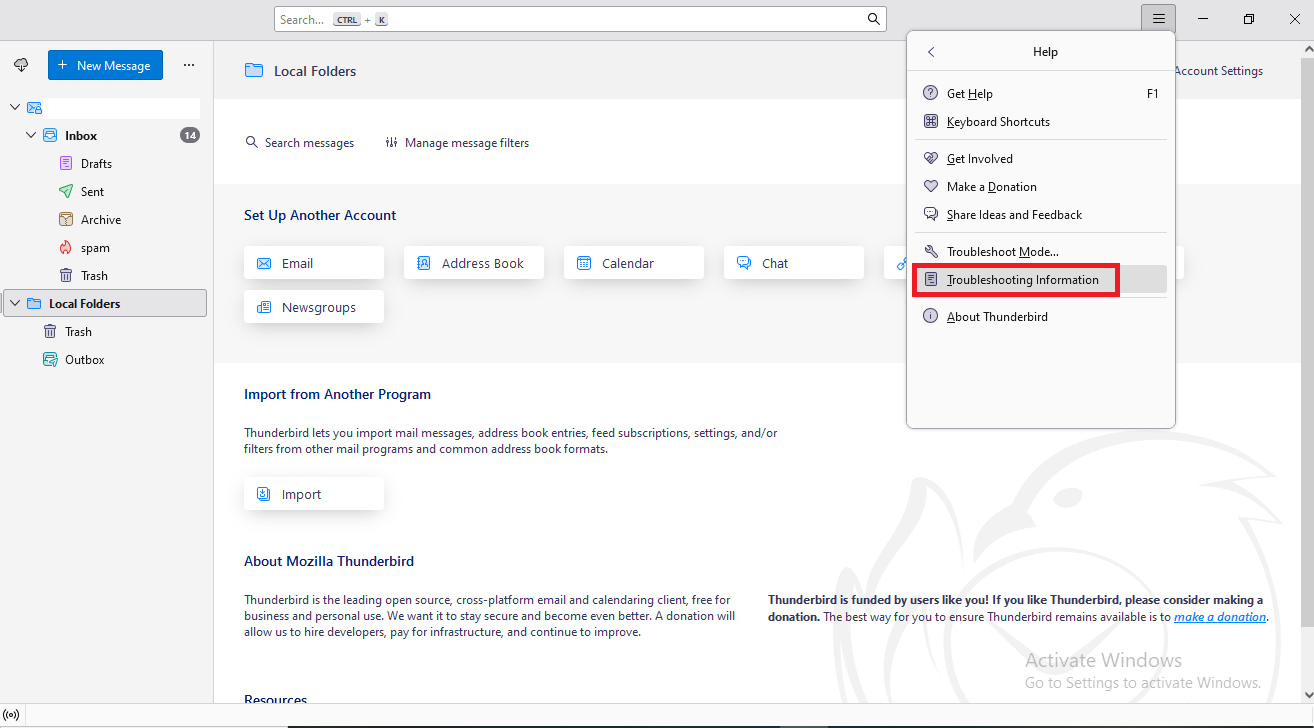Image resolution: width=1314 pixels, height=728 pixels.
Task: Click the Archive folder box icon
Action: click(66, 220)
